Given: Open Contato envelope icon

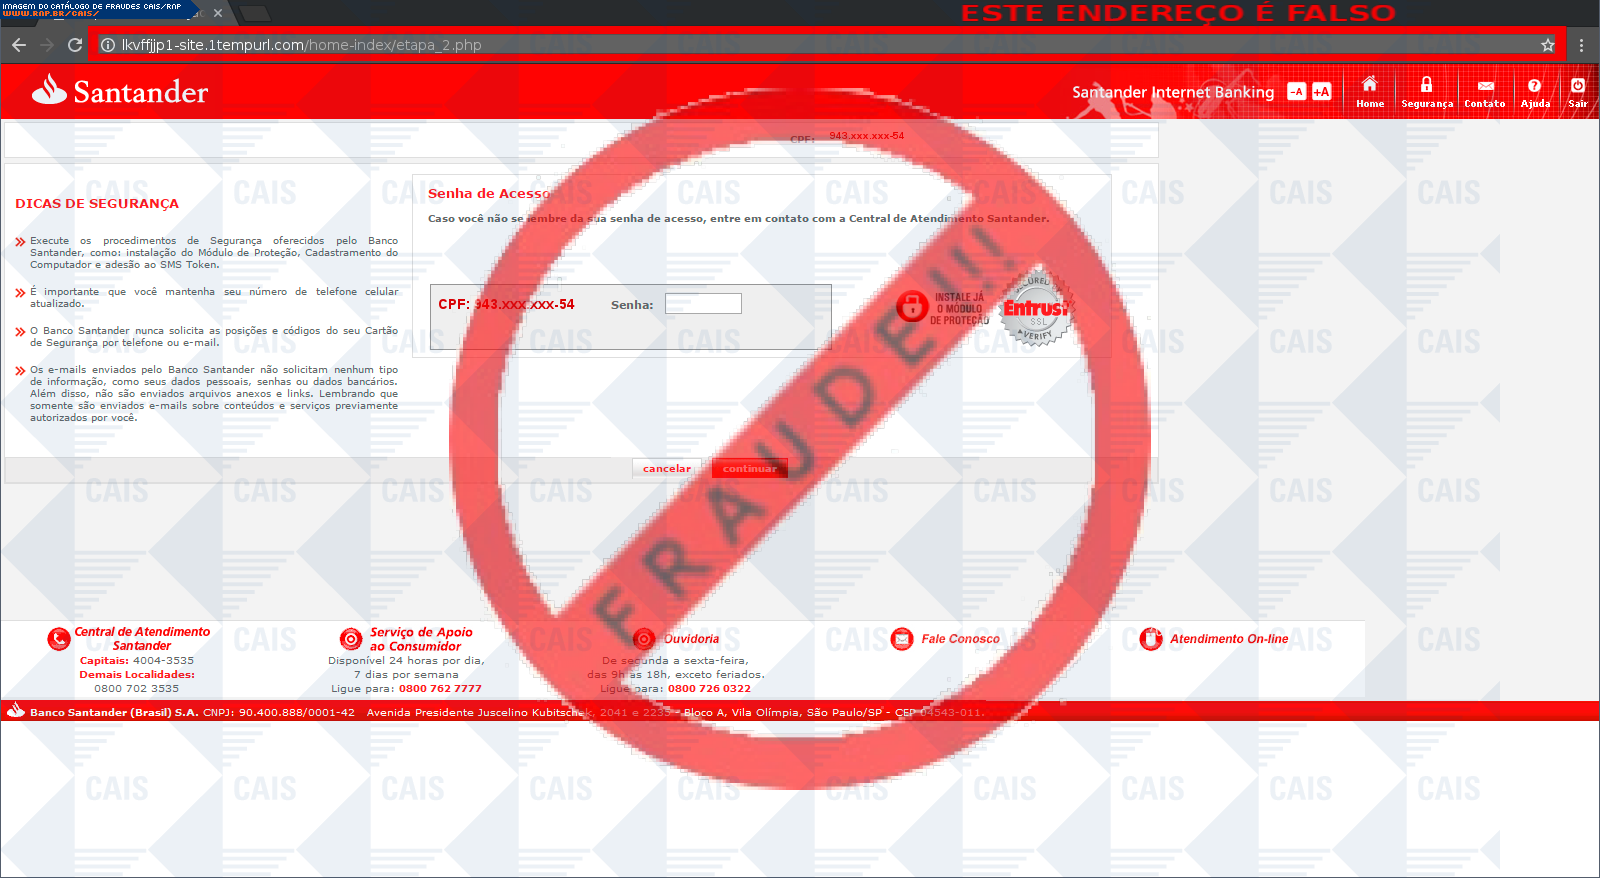Looking at the screenshot, I should (1485, 86).
